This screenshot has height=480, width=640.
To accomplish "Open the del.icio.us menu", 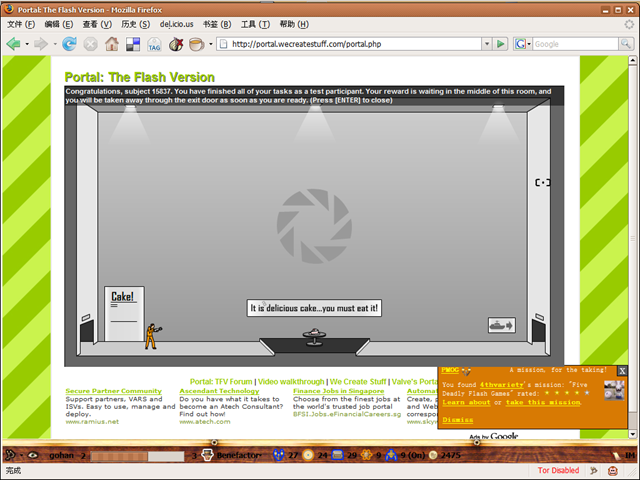I will (176, 24).
